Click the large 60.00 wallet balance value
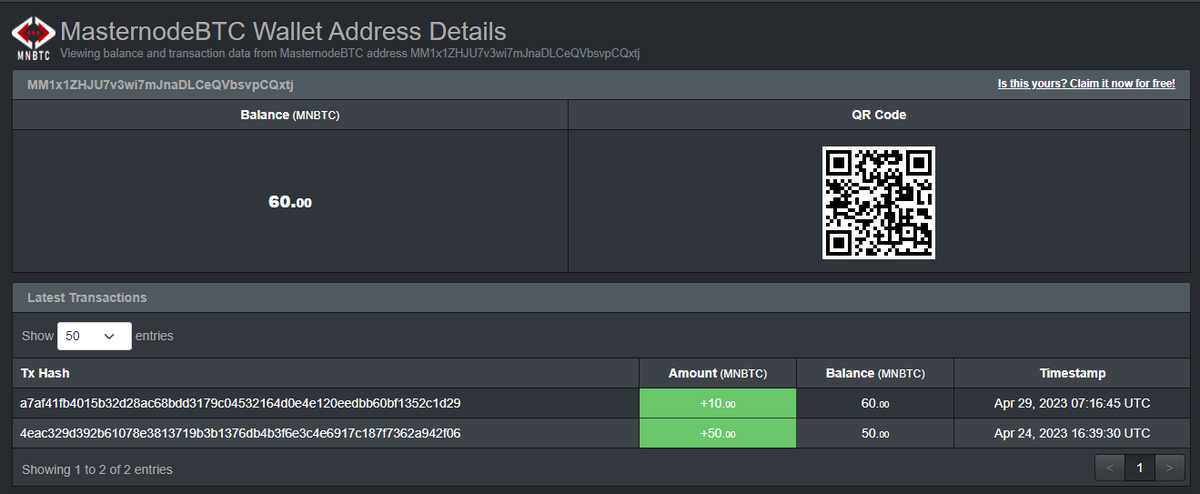Viewport: 1200px width, 494px height. pyautogui.click(x=290, y=202)
